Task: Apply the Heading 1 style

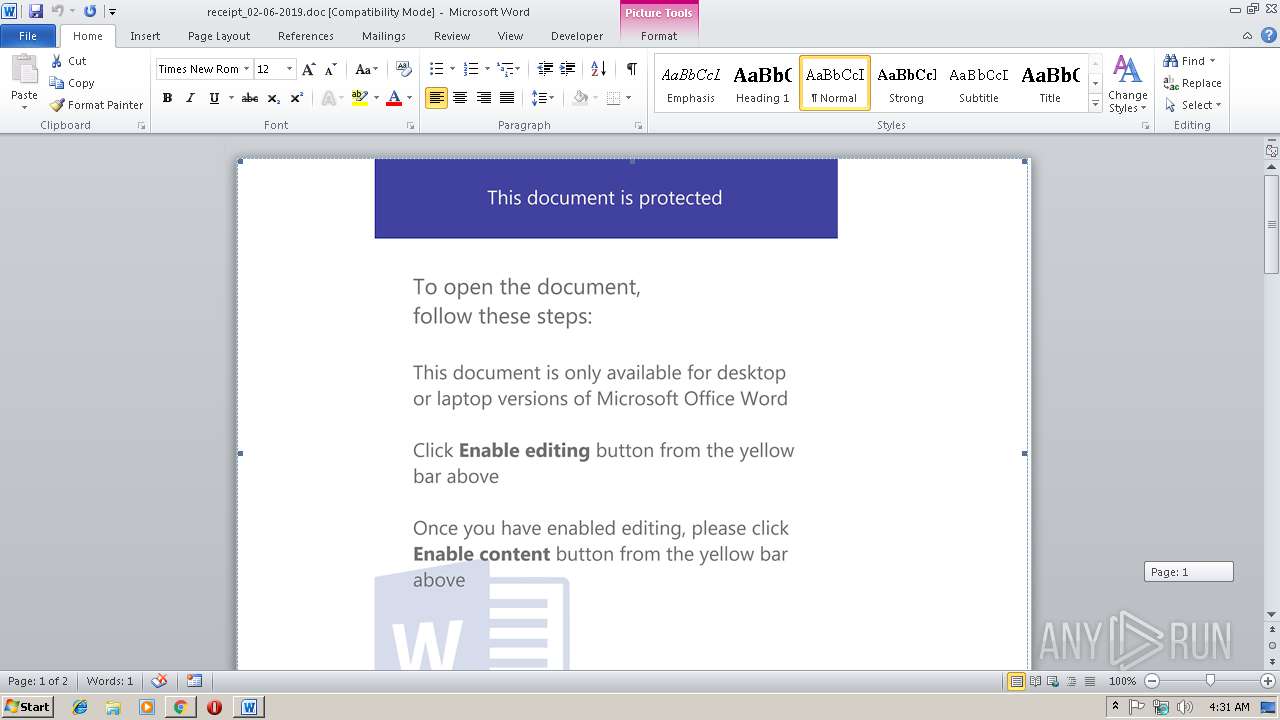Action: pos(762,83)
